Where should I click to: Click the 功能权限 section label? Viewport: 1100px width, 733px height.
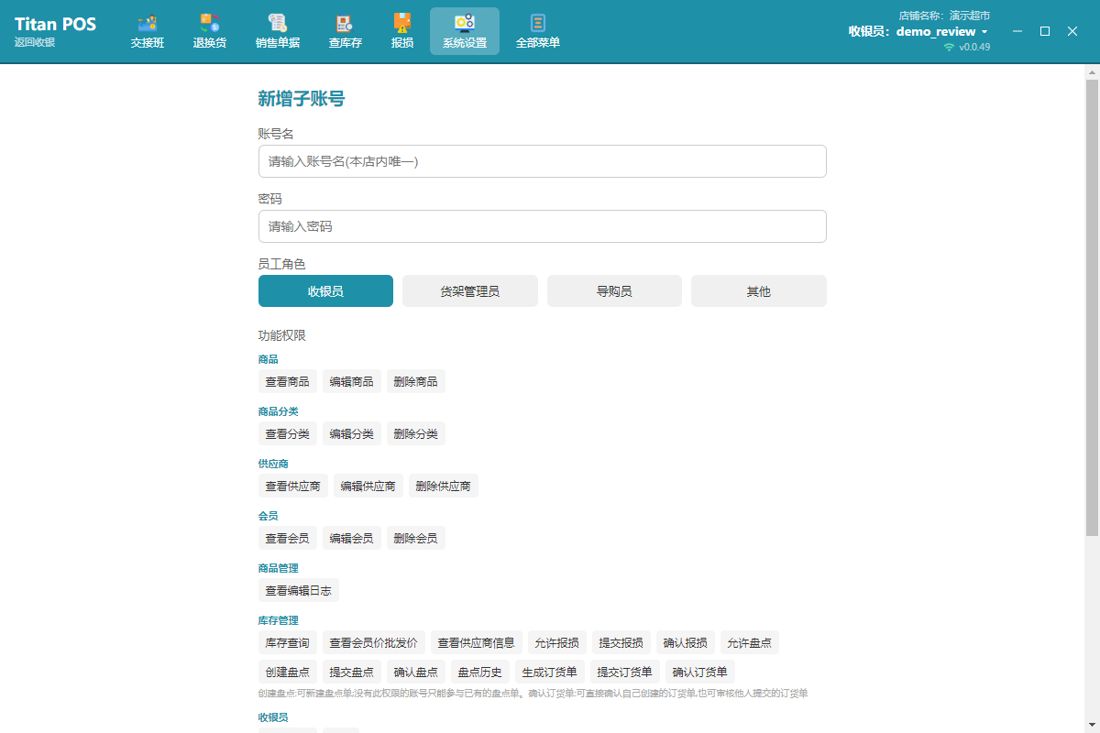[x=282, y=335]
